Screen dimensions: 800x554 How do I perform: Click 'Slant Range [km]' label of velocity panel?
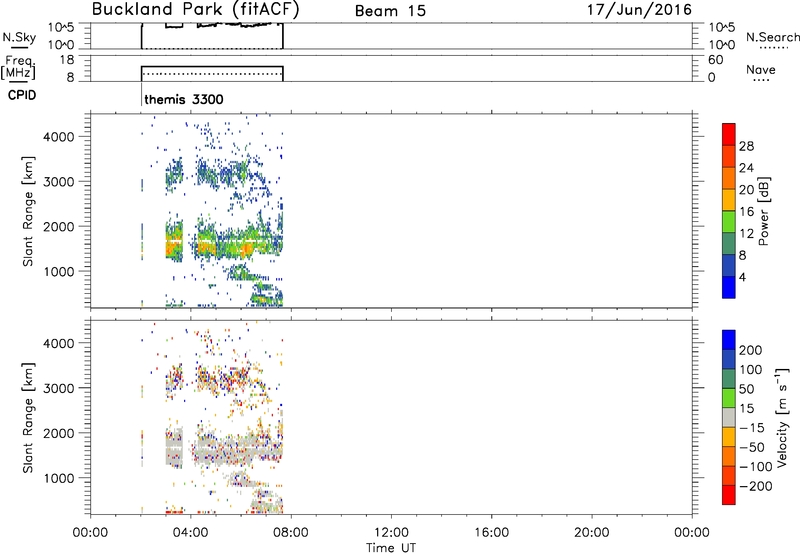coord(28,417)
